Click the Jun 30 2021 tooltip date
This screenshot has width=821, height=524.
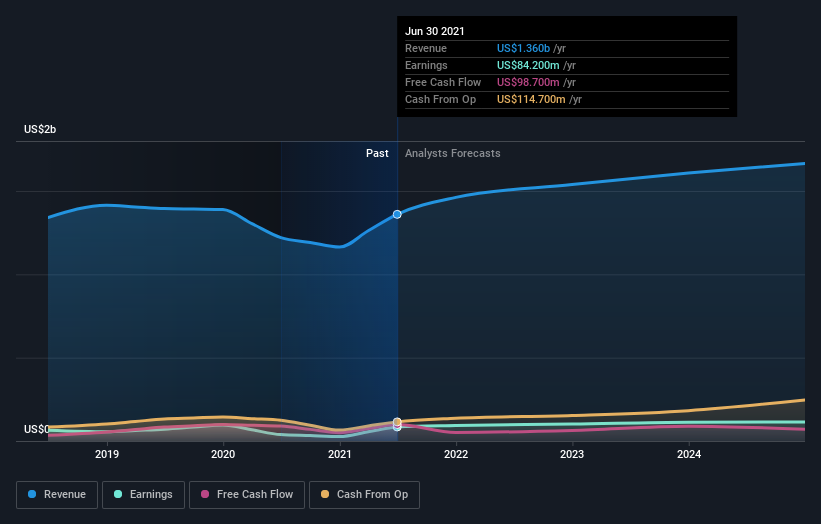click(x=435, y=31)
